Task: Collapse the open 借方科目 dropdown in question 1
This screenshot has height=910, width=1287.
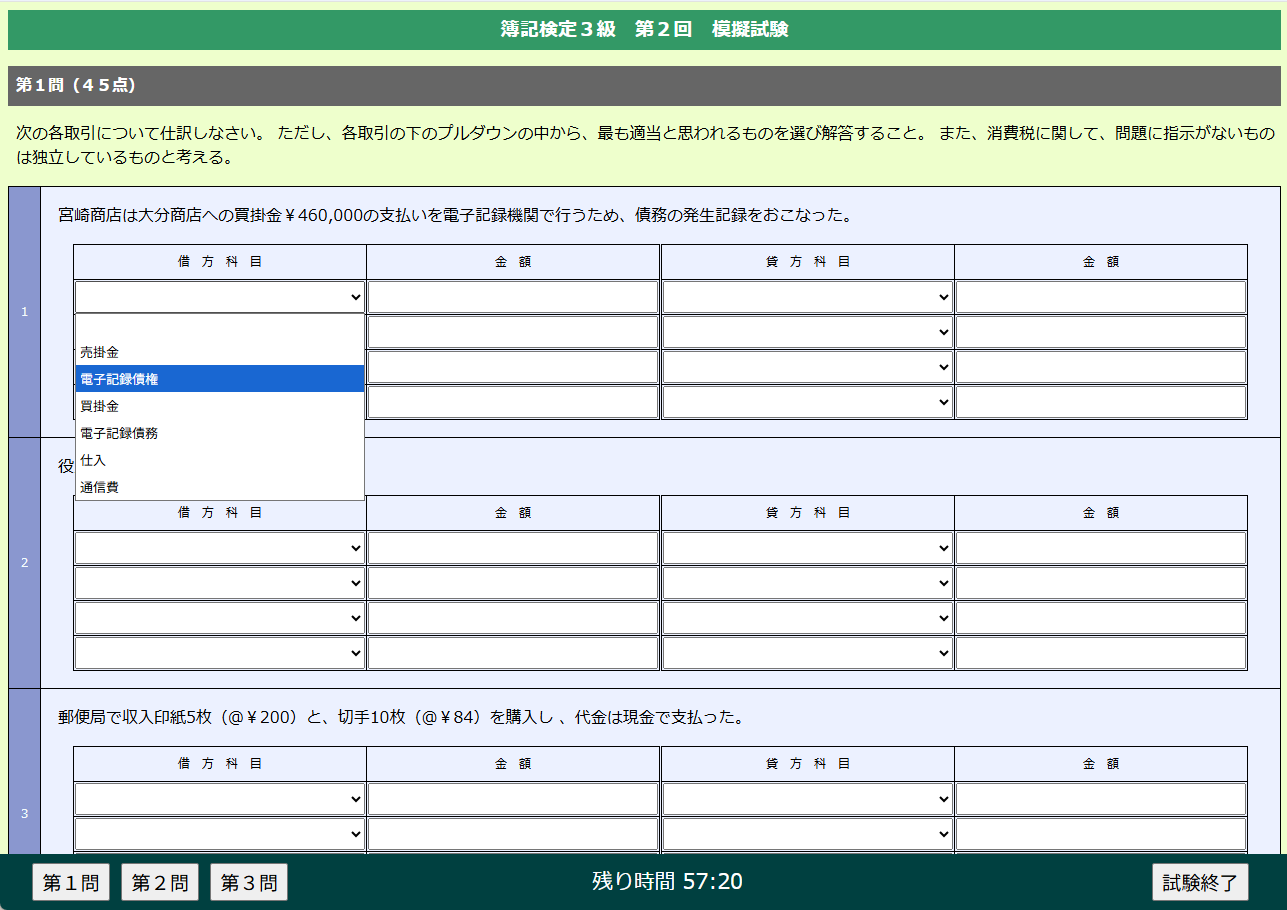Action: pyautogui.click(x=219, y=297)
